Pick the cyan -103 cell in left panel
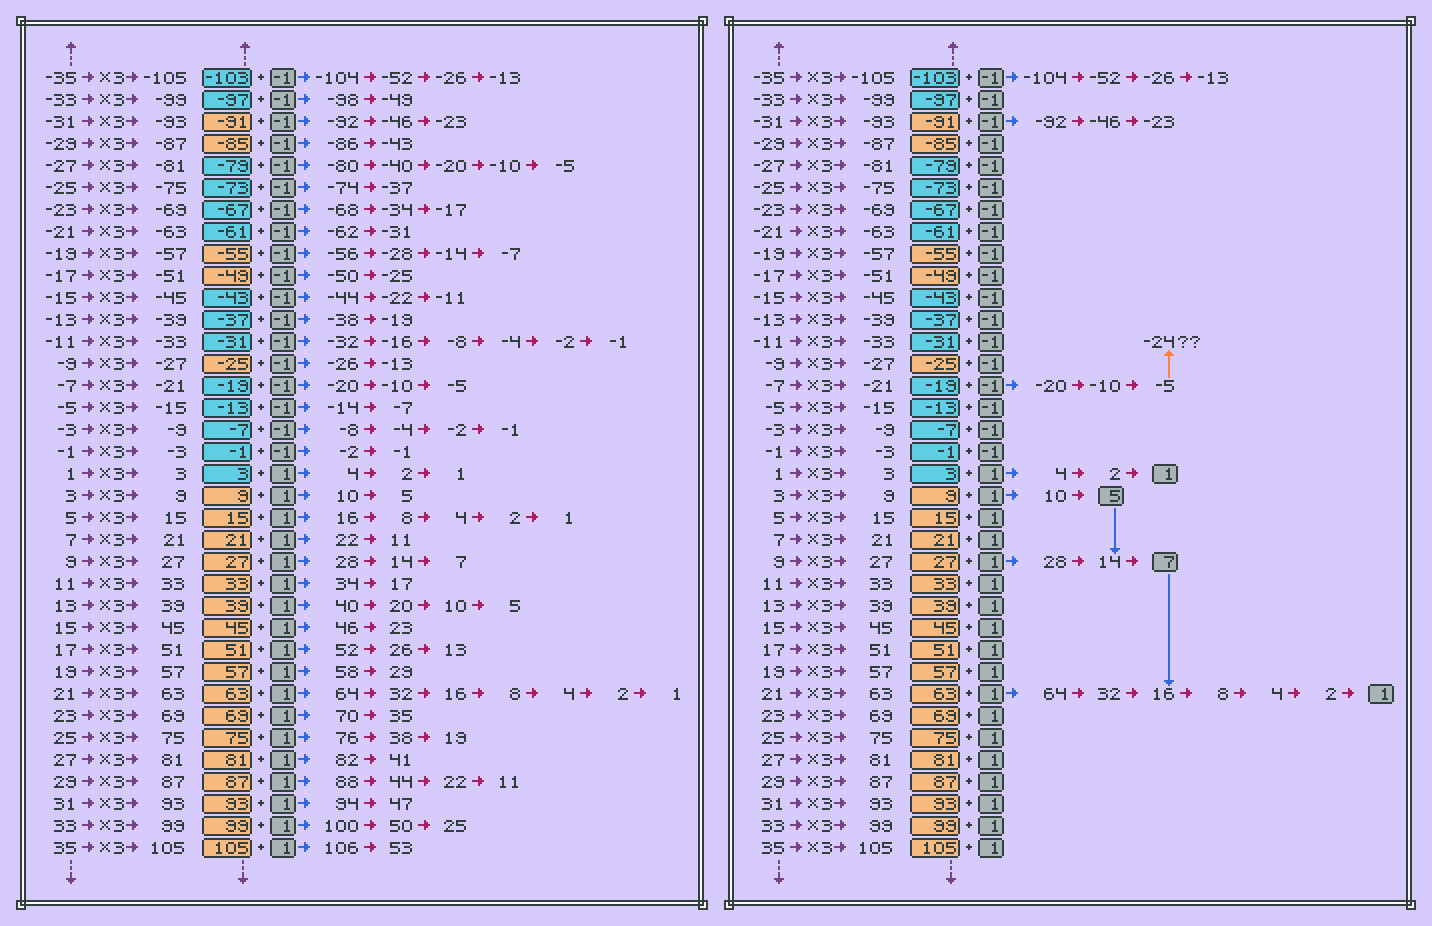Screen dimensions: 1432x926 click(227, 78)
